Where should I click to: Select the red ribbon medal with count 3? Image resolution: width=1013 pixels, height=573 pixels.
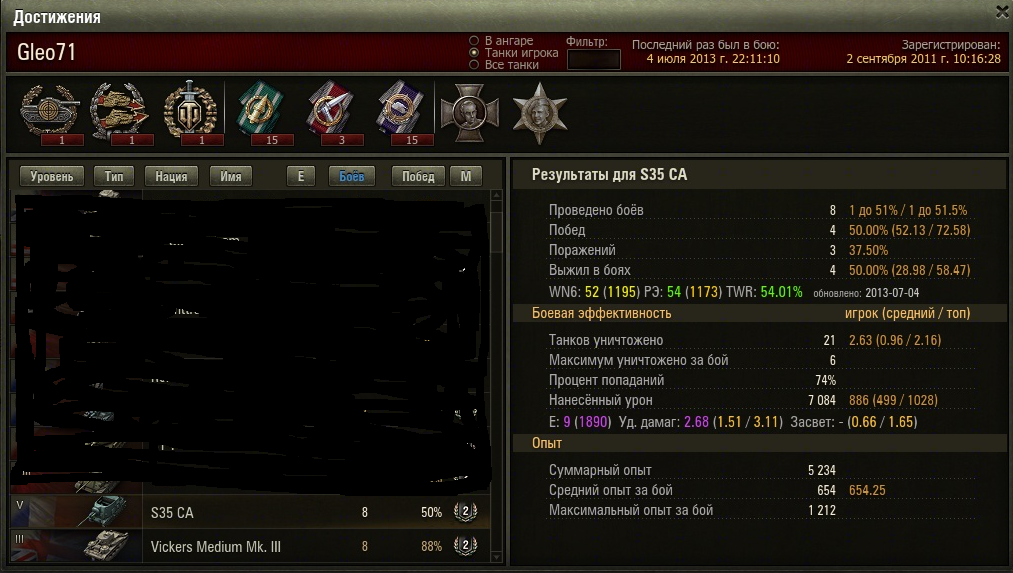pos(330,112)
